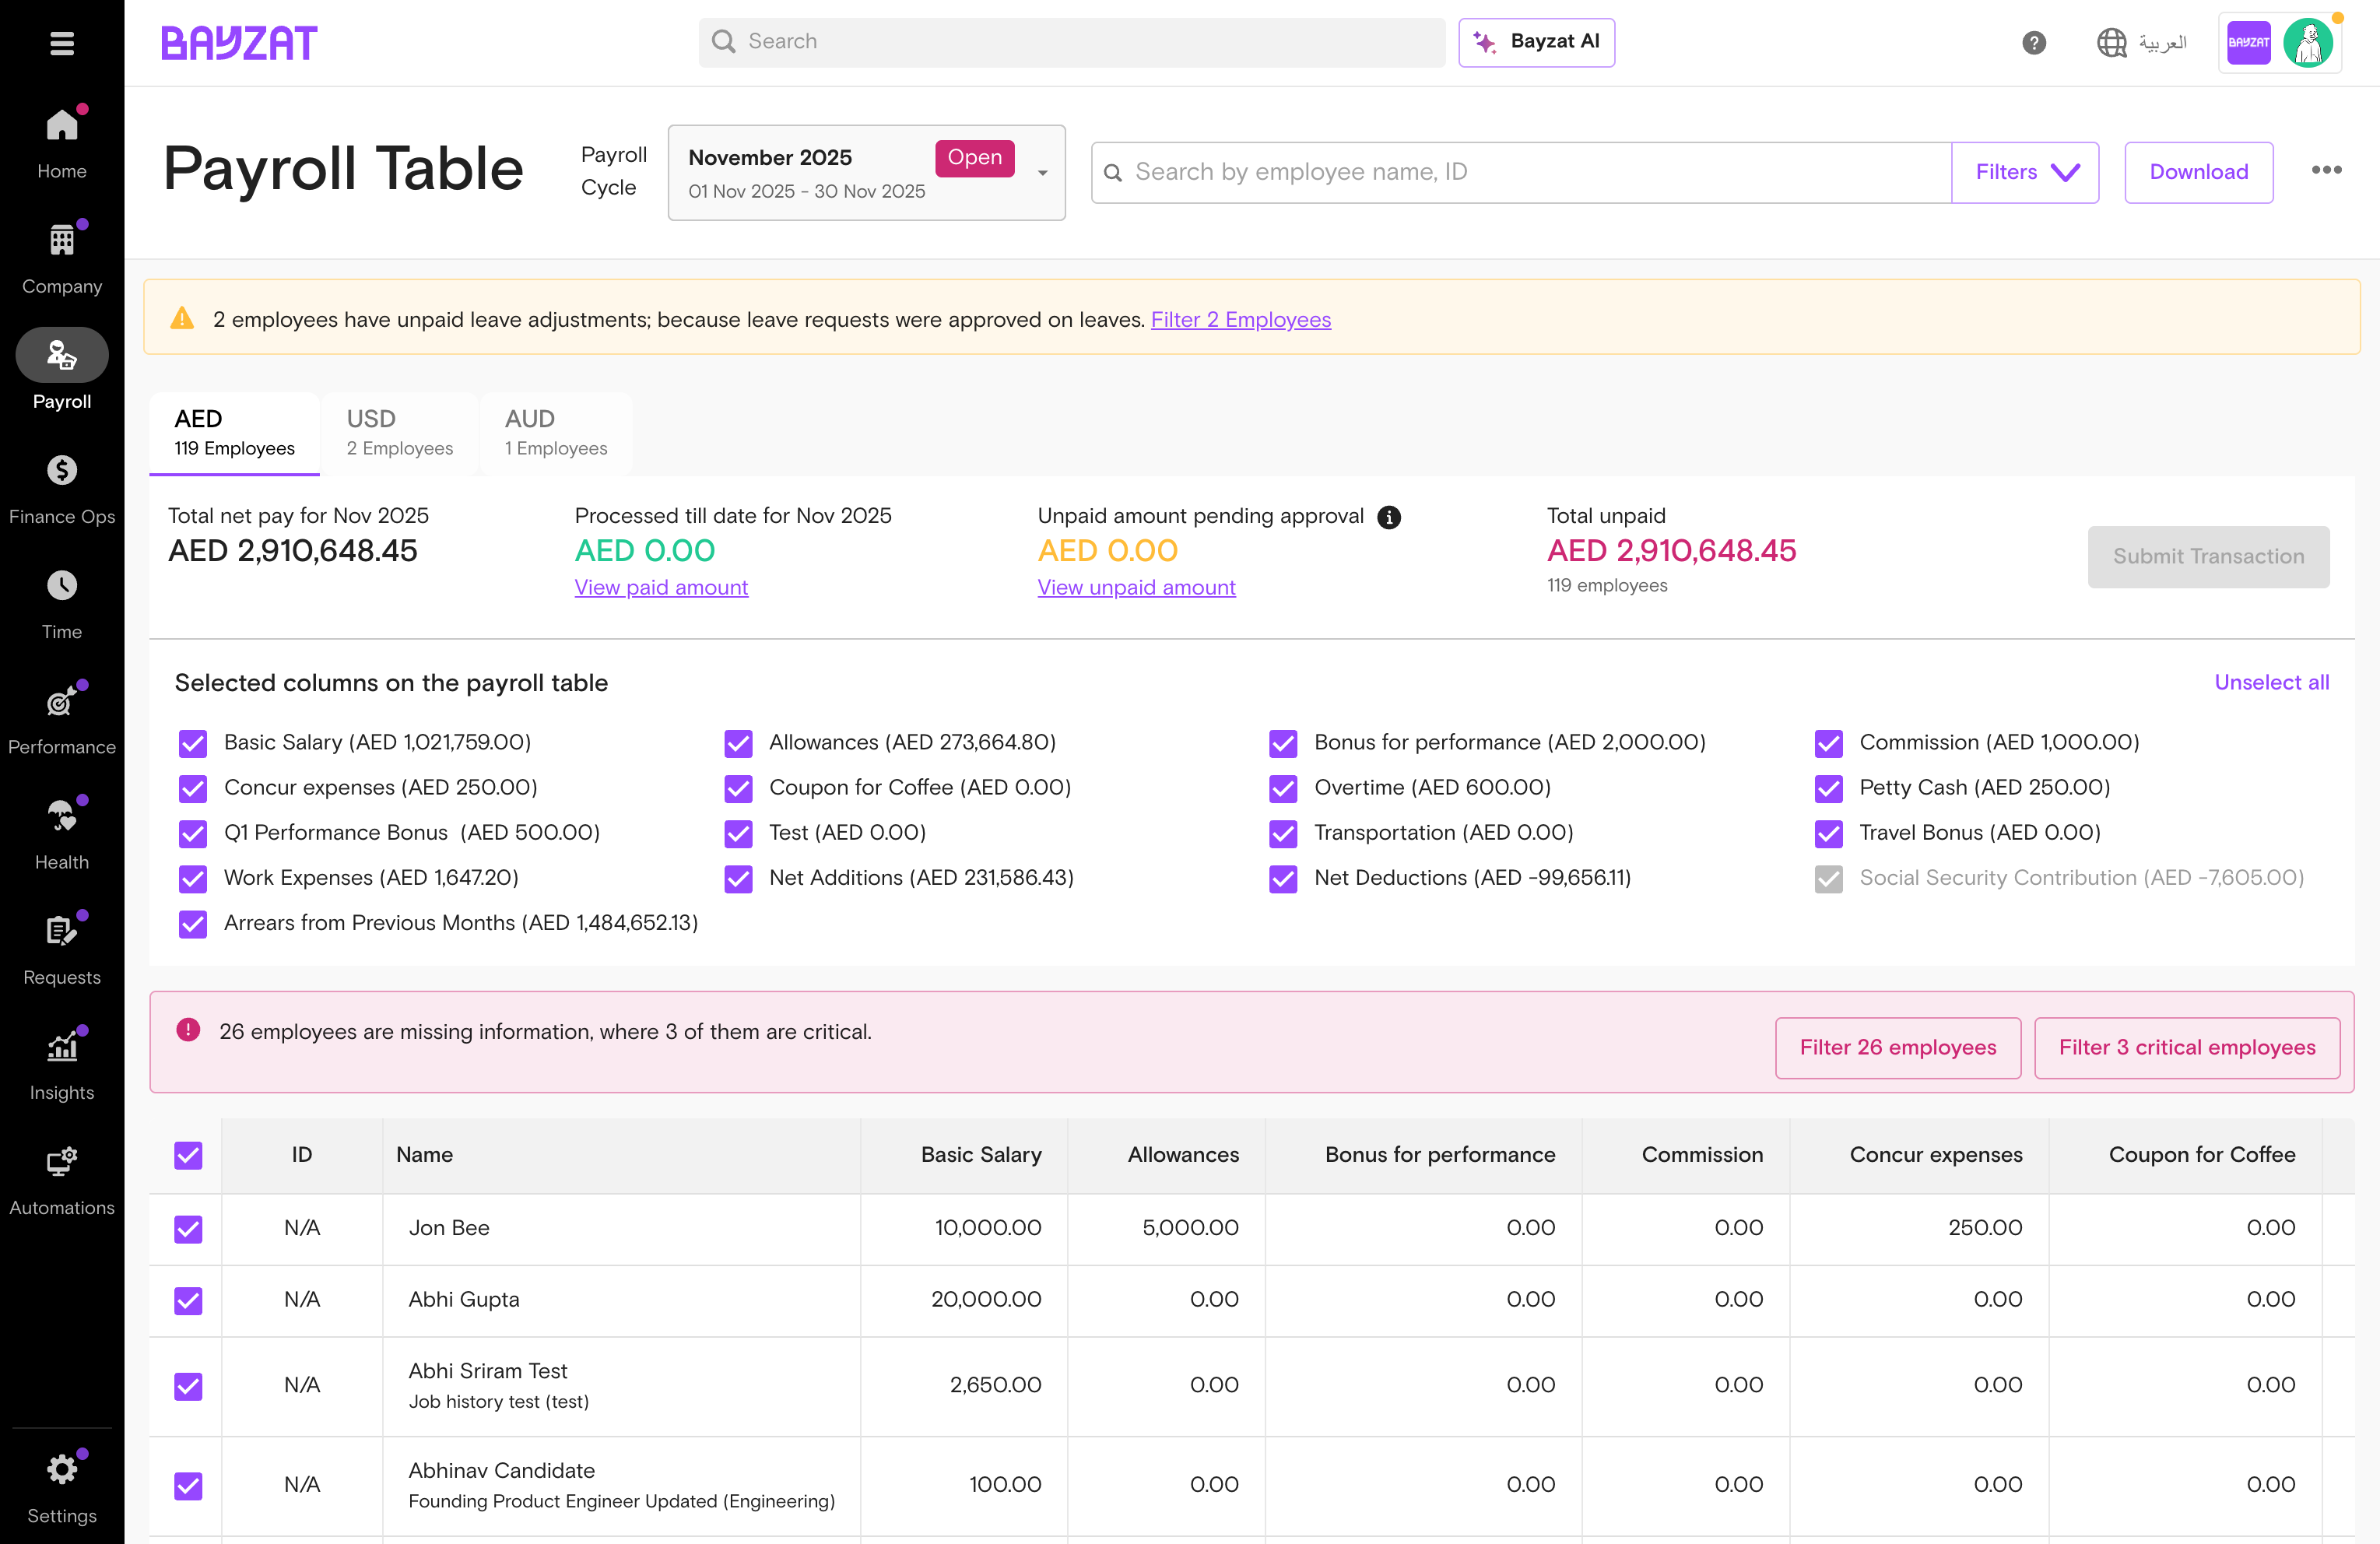Open the hamburger menu icon
Viewport: 2380px width, 1544px height.
(62, 43)
